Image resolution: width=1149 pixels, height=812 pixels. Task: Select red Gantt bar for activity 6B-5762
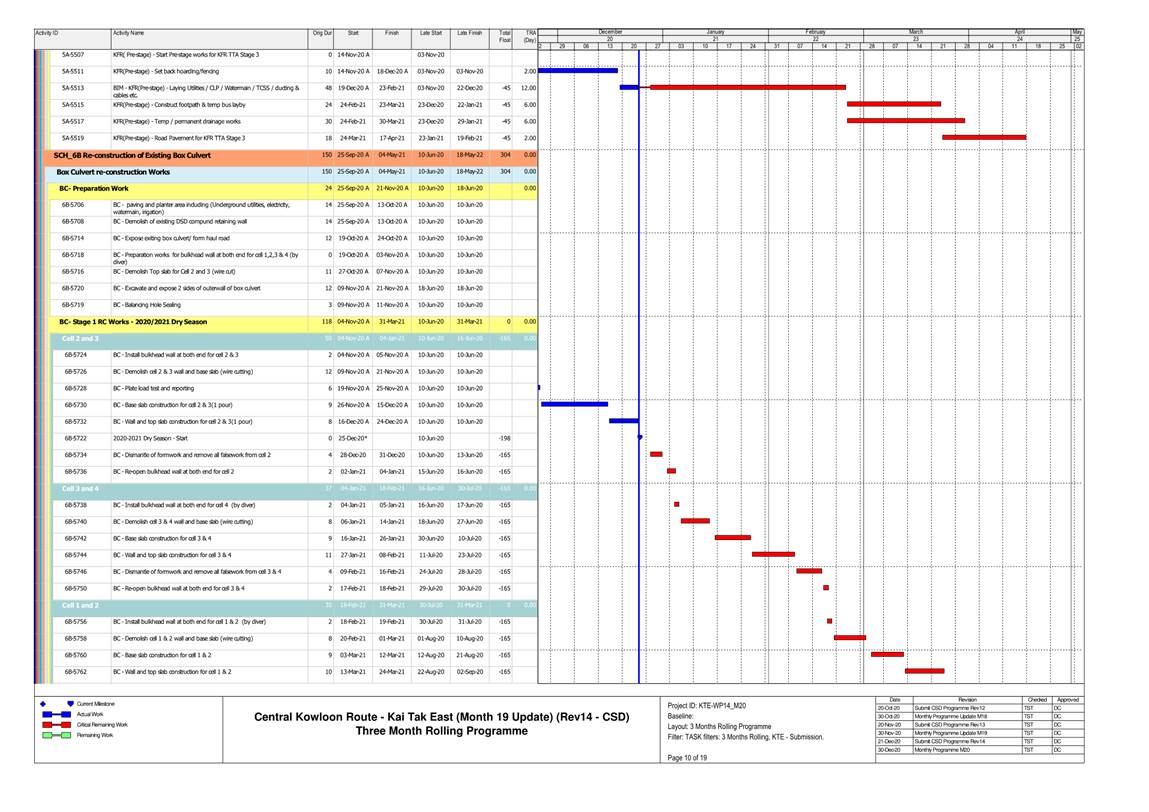(x=924, y=671)
